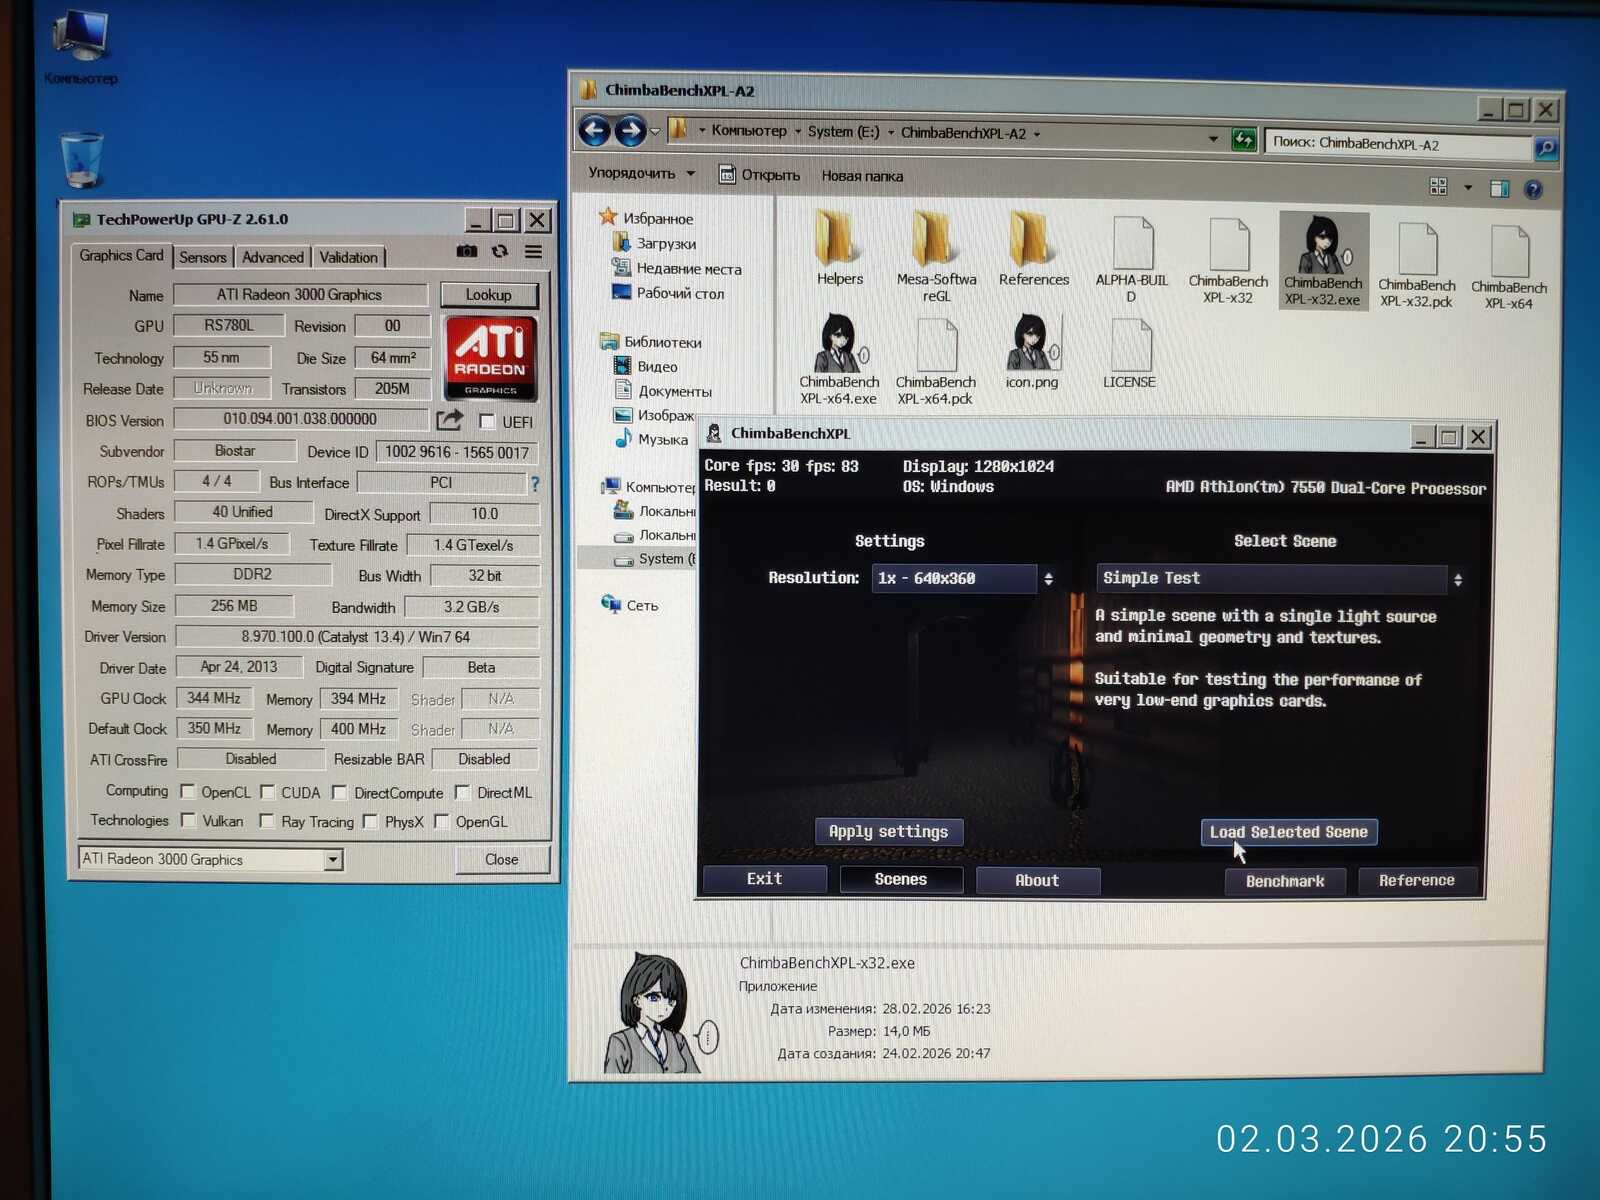Open the References folder
The image size is (1600, 1200).
(1033, 248)
